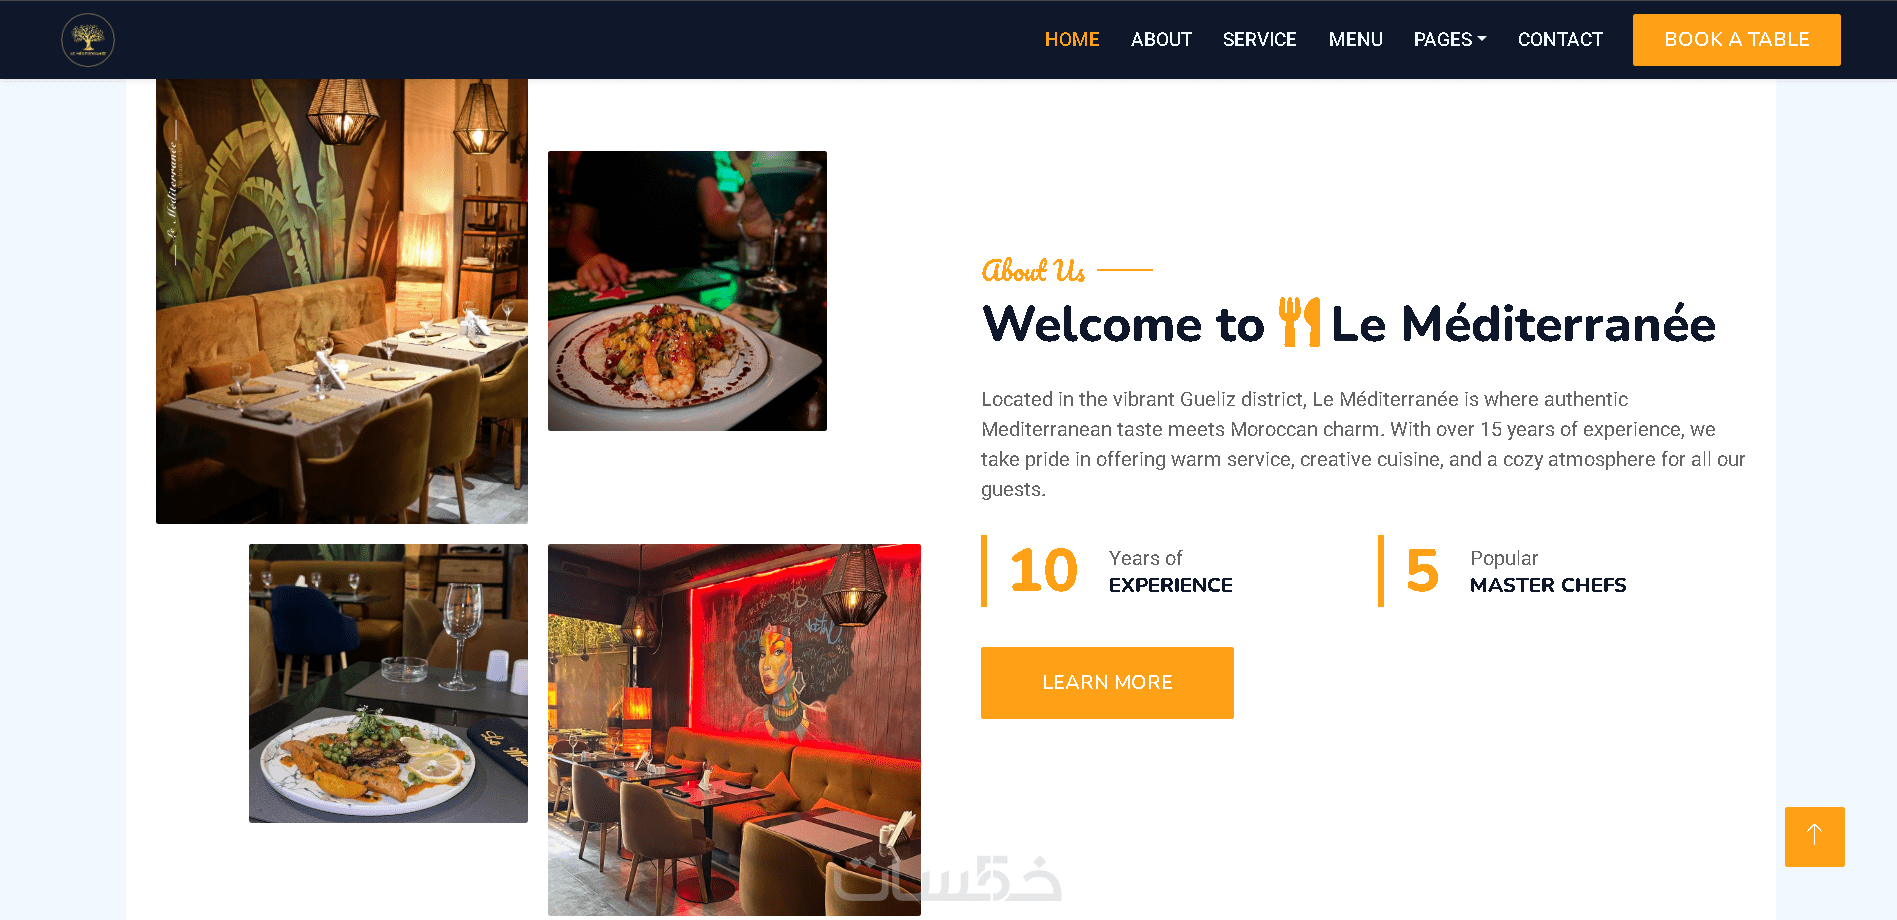Click the BOOK A TABLE button
This screenshot has width=1897, height=920.
[x=1737, y=40]
